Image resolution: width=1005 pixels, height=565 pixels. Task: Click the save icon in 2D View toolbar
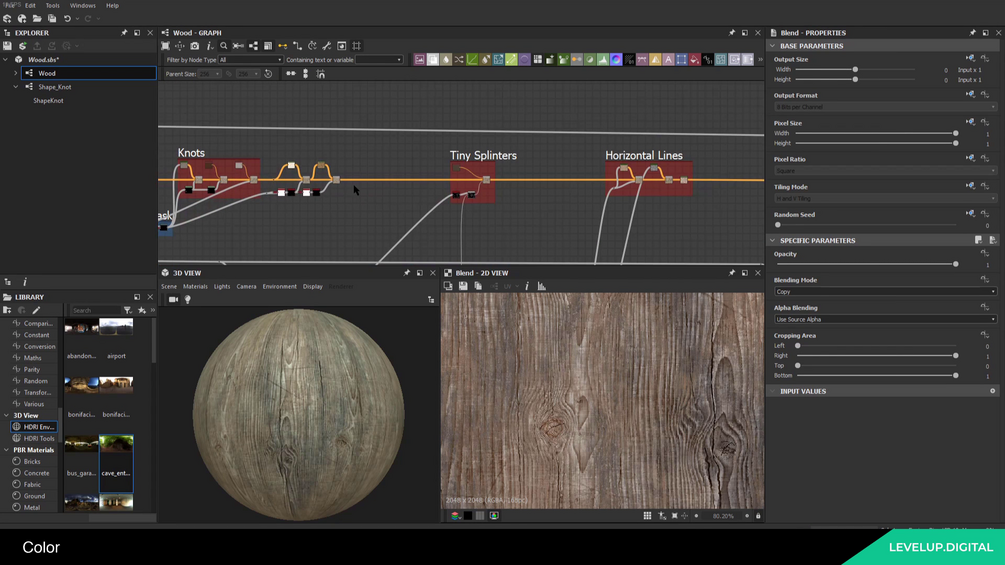pyautogui.click(x=463, y=286)
